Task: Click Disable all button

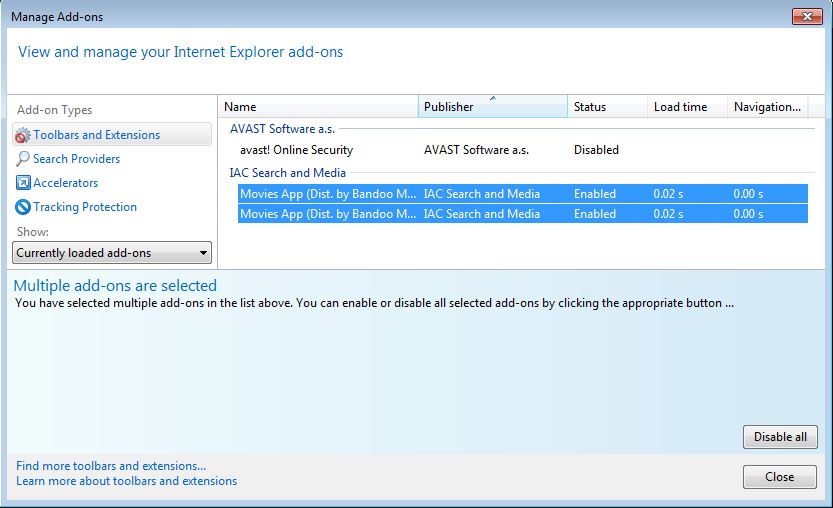Action: click(780, 437)
